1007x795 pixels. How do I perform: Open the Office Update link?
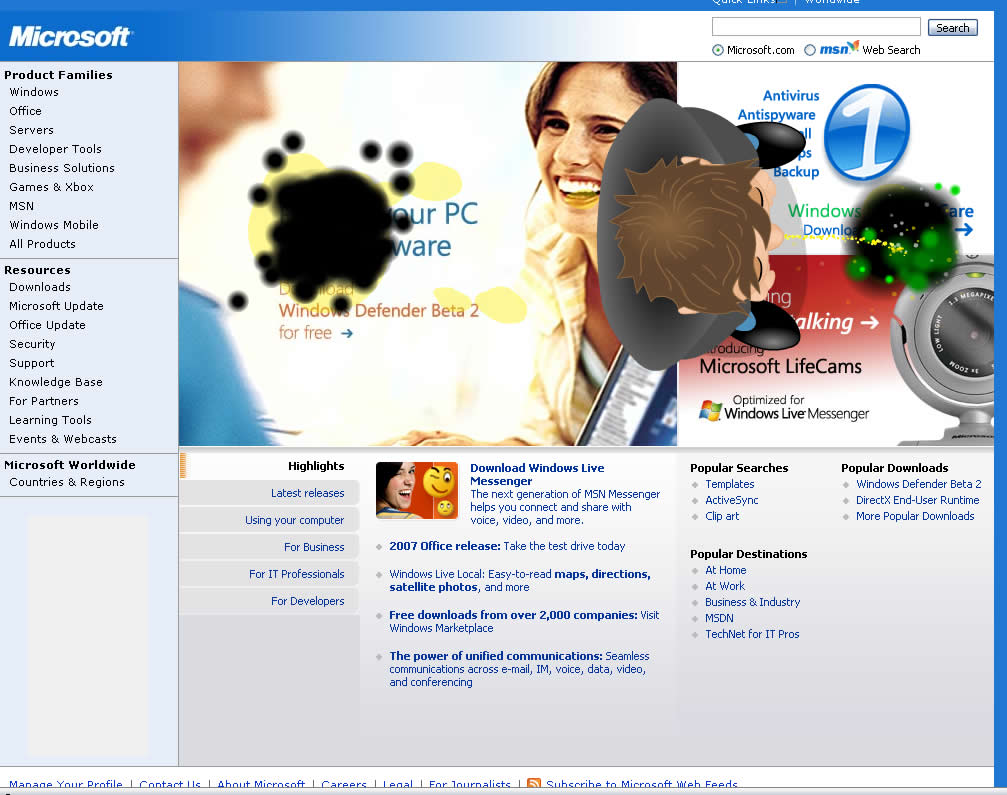click(x=48, y=325)
